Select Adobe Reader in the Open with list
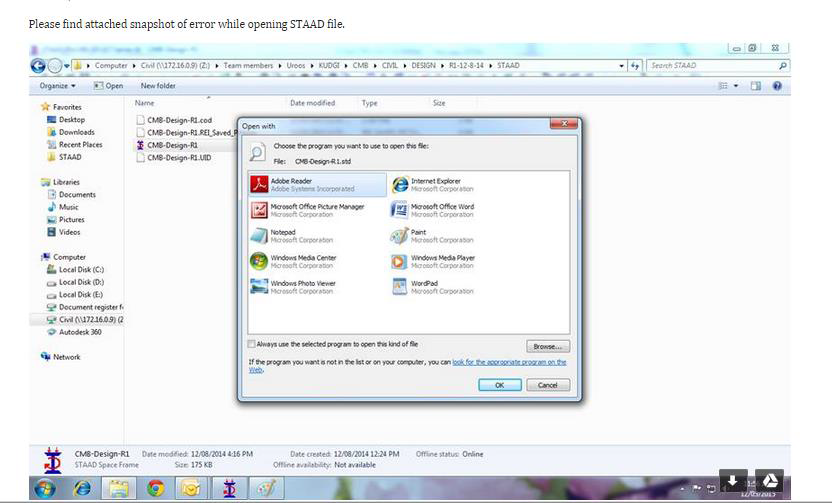The width and height of the screenshot is (832, 503). click(317, 185)
